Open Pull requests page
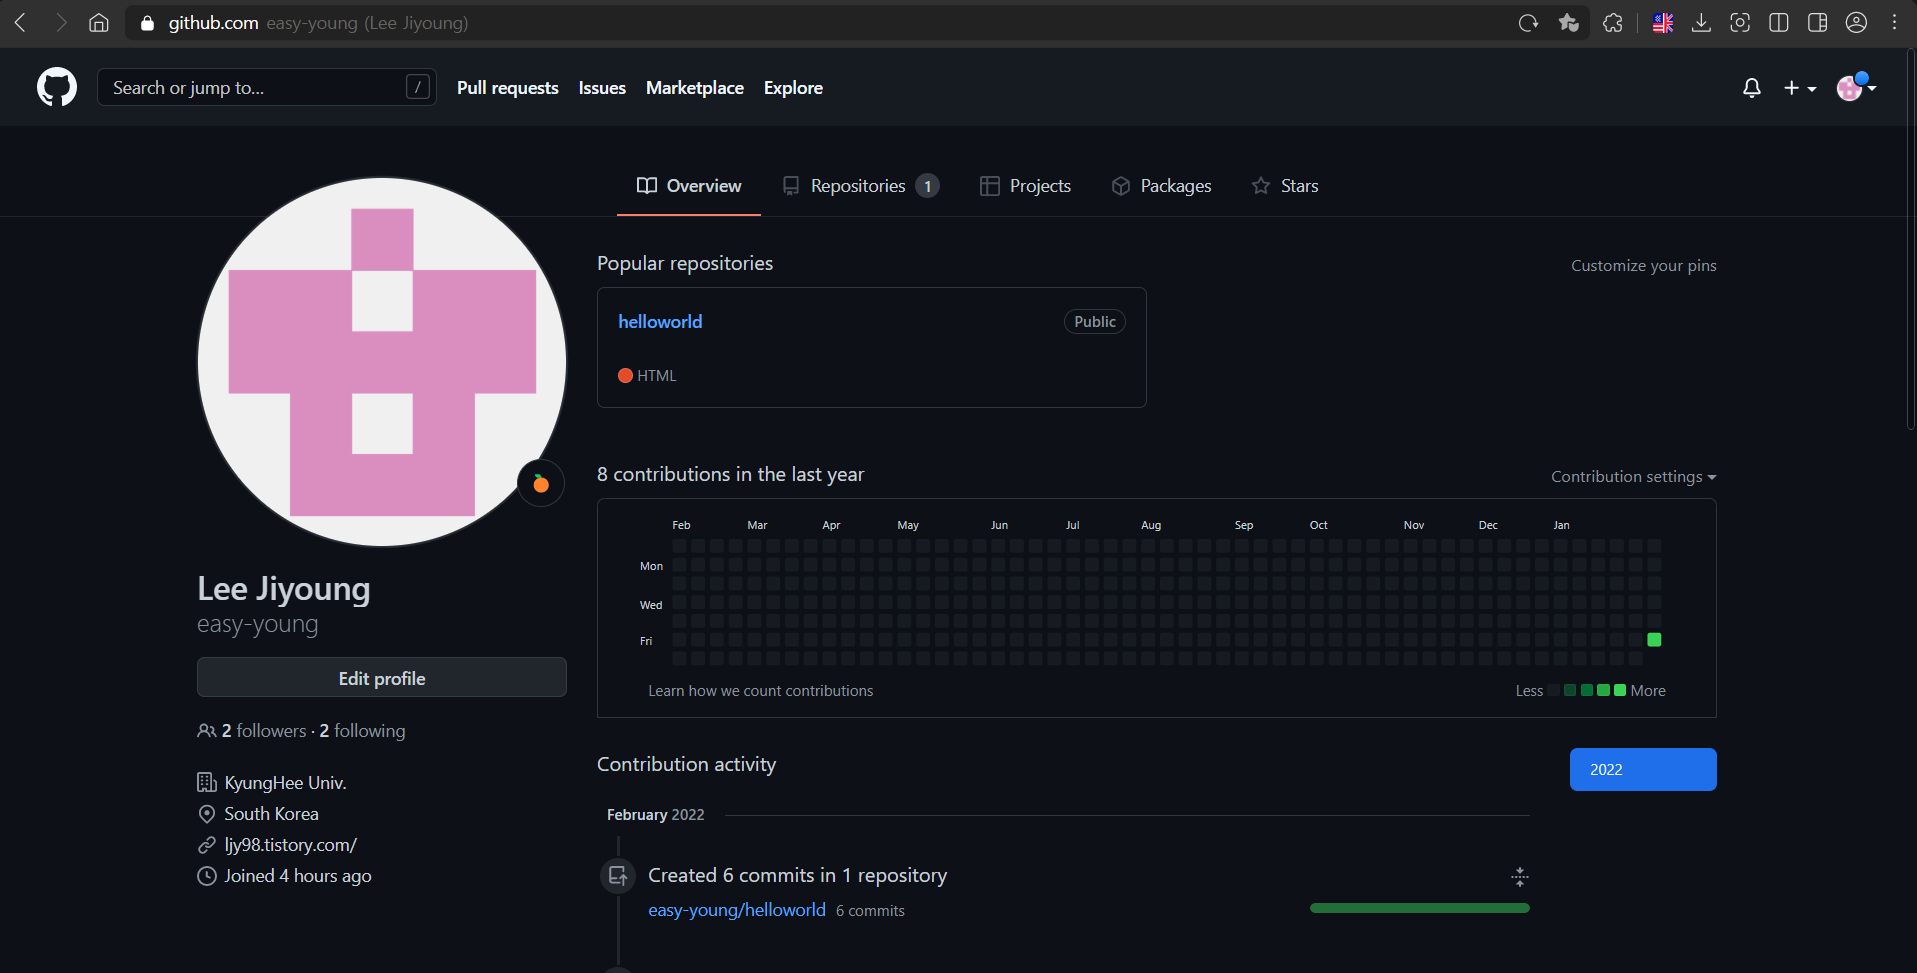This screenshot has width=1917, height=973. click(x=508, y=88)
